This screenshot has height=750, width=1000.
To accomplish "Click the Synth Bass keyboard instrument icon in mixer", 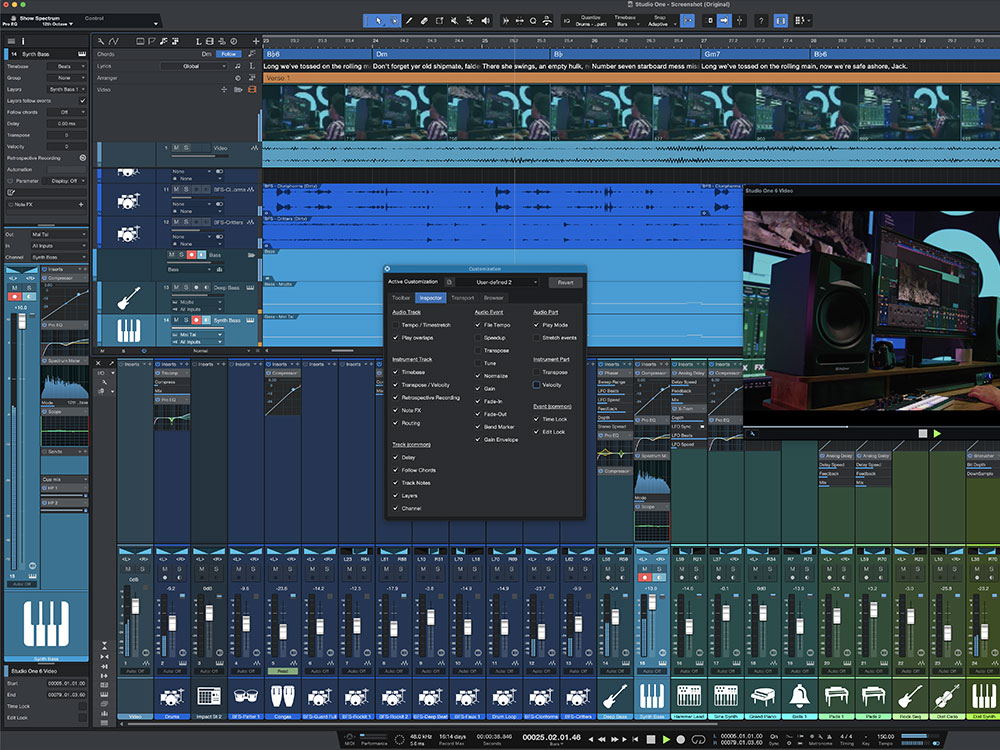I will 651,695.
